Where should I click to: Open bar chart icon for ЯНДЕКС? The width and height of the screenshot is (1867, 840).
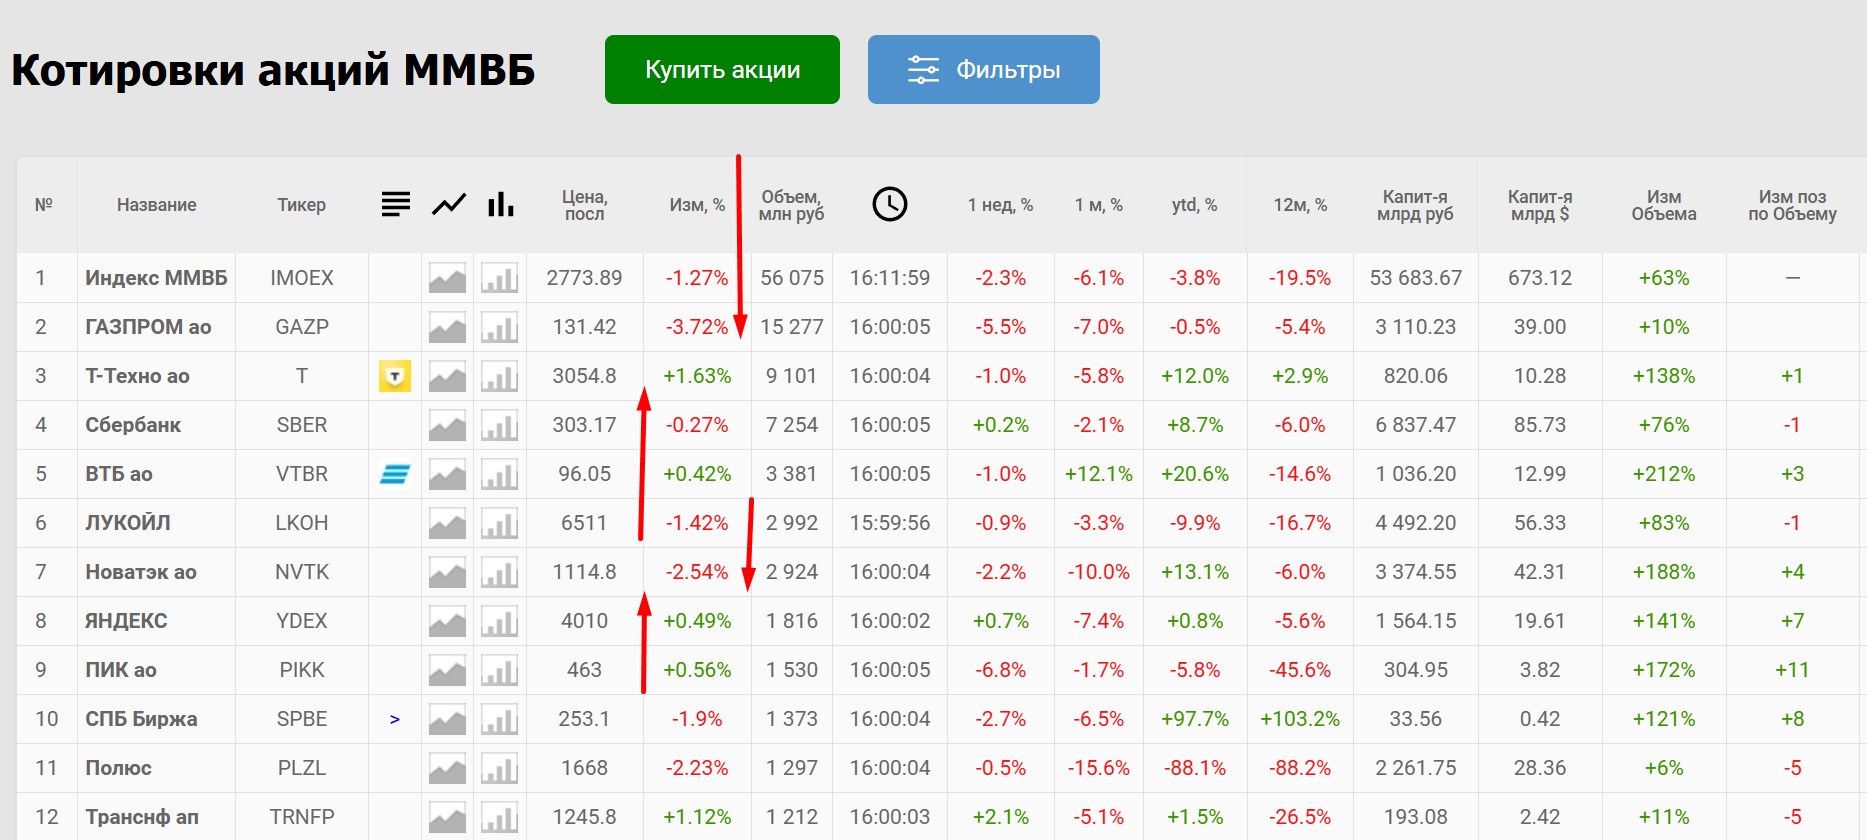tap(499, 621)
